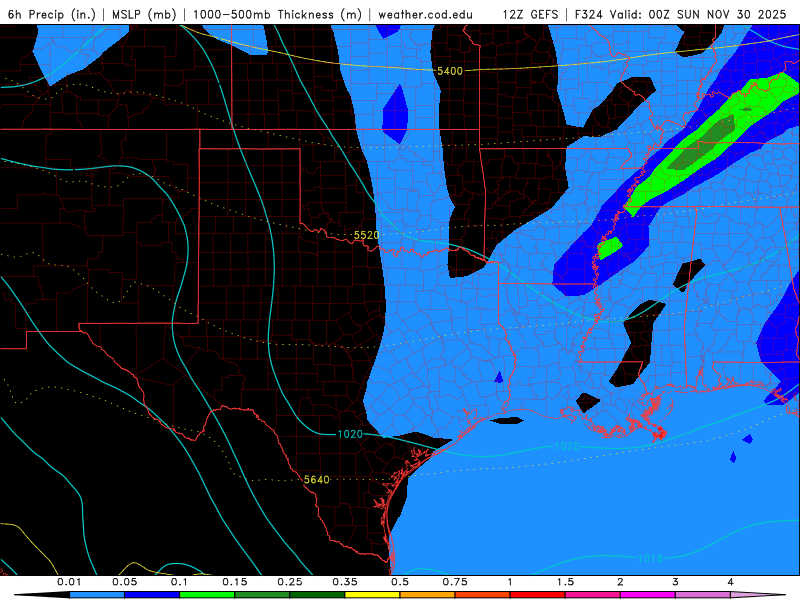This screenshot has height=600, width=800.
Task: Click the 0.01 legend value
Action: 69,582
